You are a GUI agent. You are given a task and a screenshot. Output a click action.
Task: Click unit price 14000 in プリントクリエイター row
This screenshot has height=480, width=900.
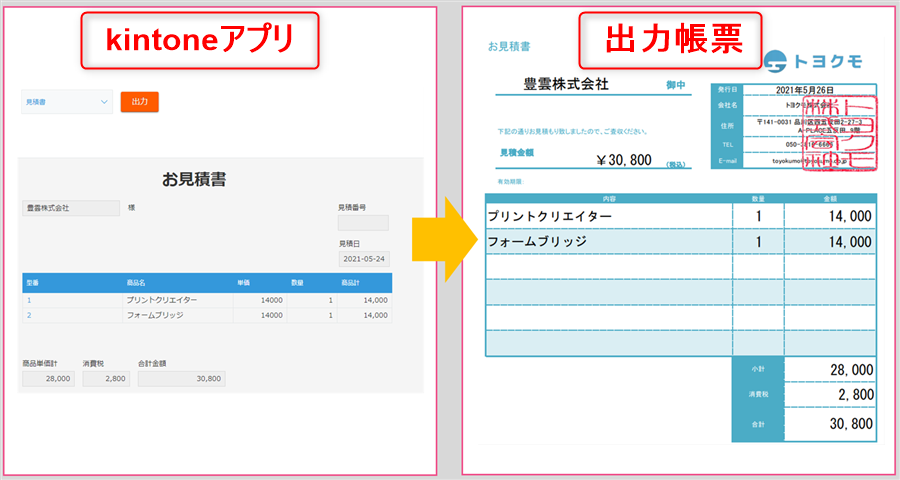tap(260, 300)
